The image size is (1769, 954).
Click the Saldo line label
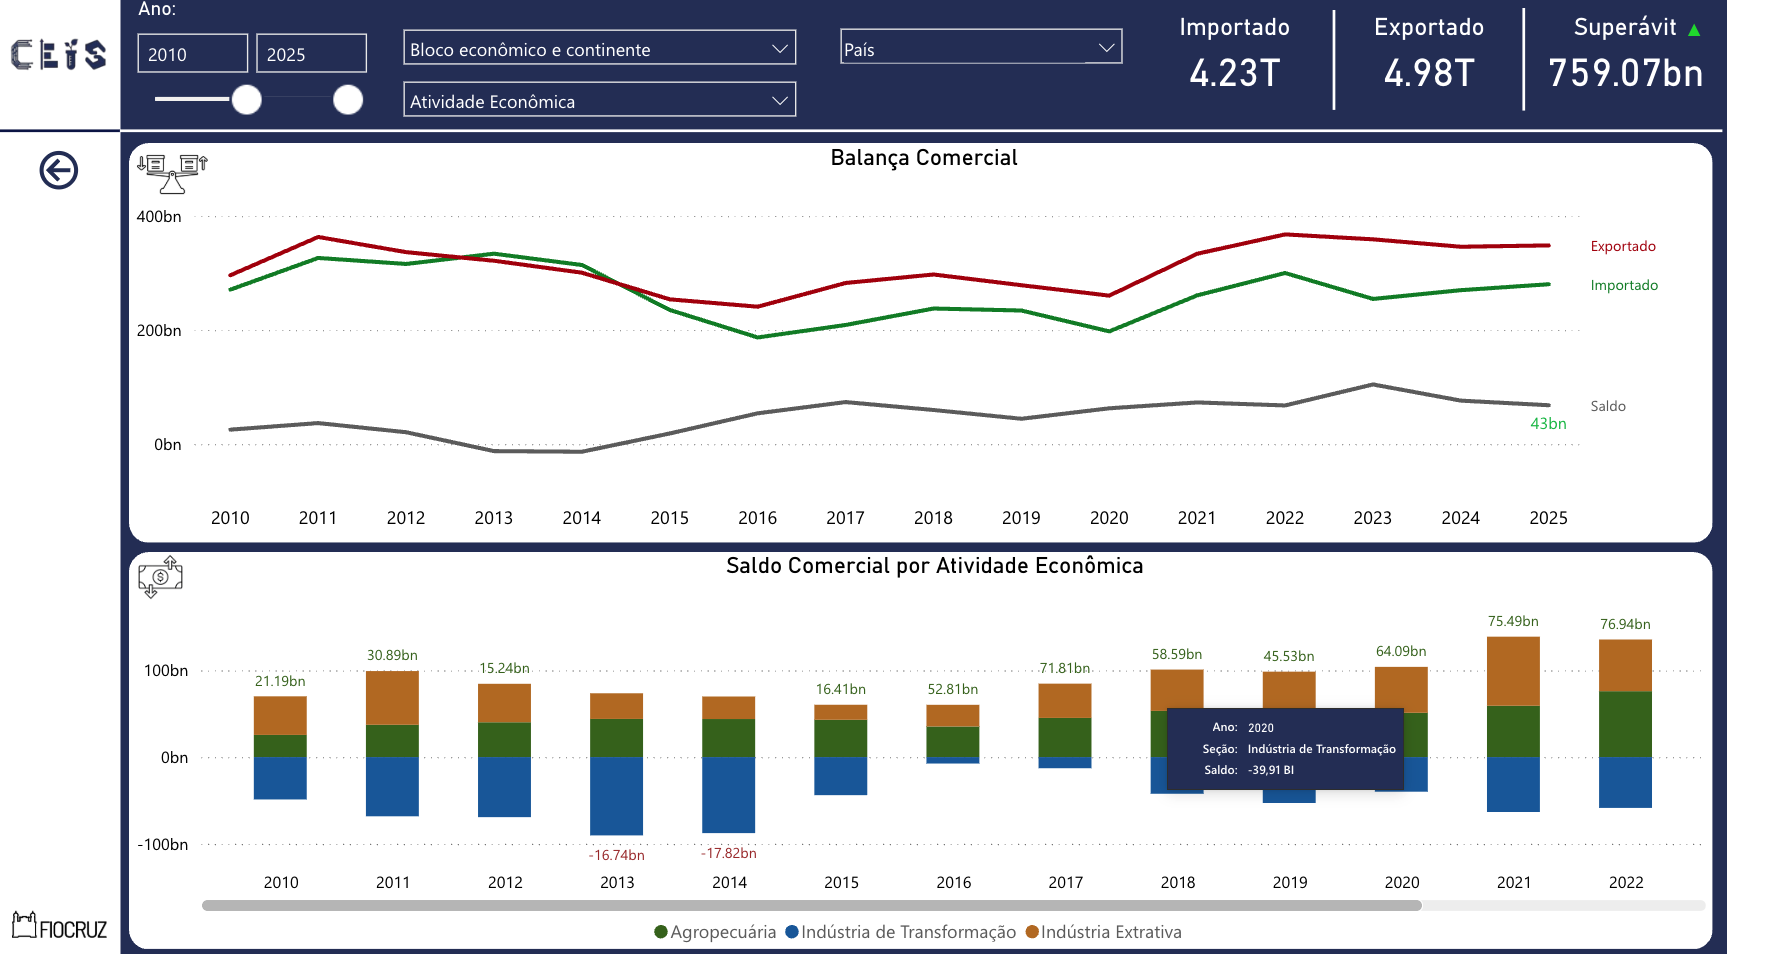click(x=1608, y=406)
